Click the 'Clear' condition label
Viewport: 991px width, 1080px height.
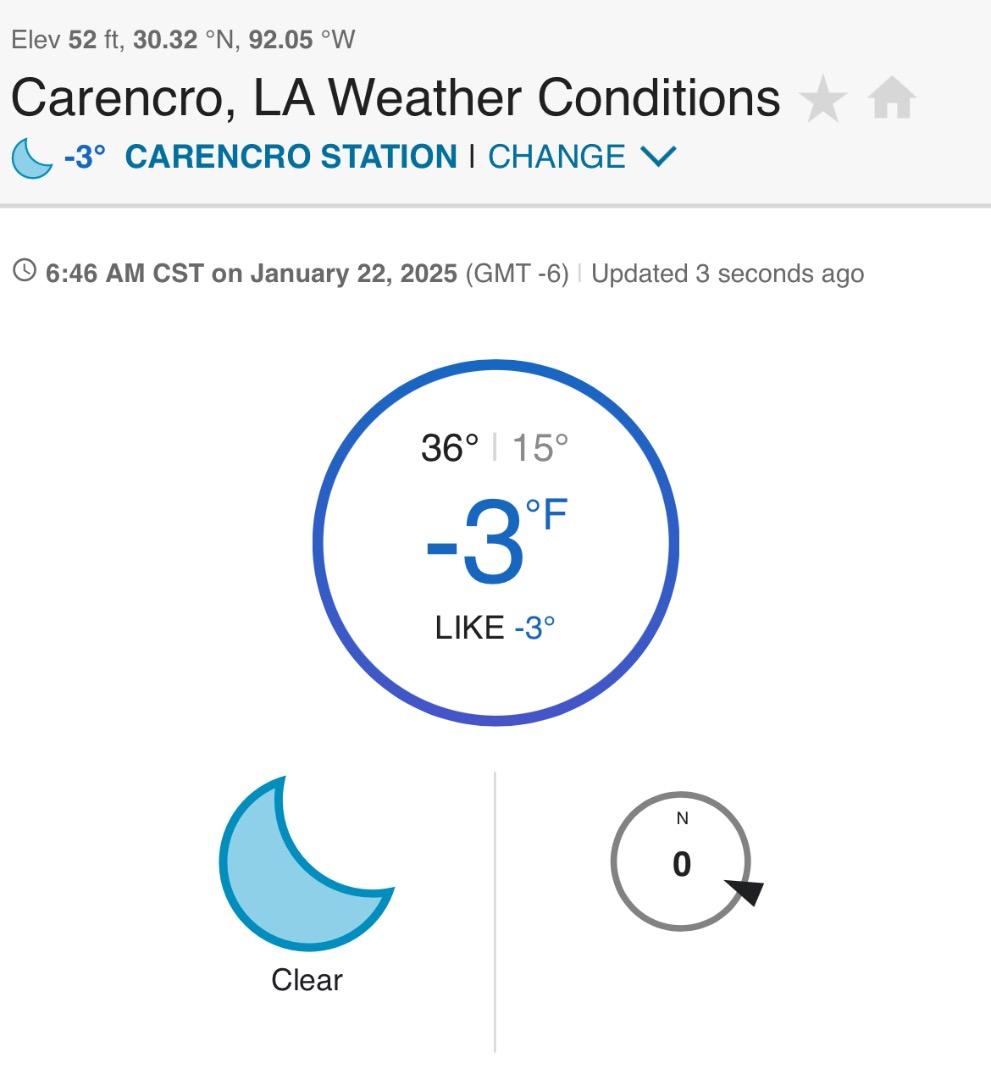pyautogui.click(x=307, y=980)
